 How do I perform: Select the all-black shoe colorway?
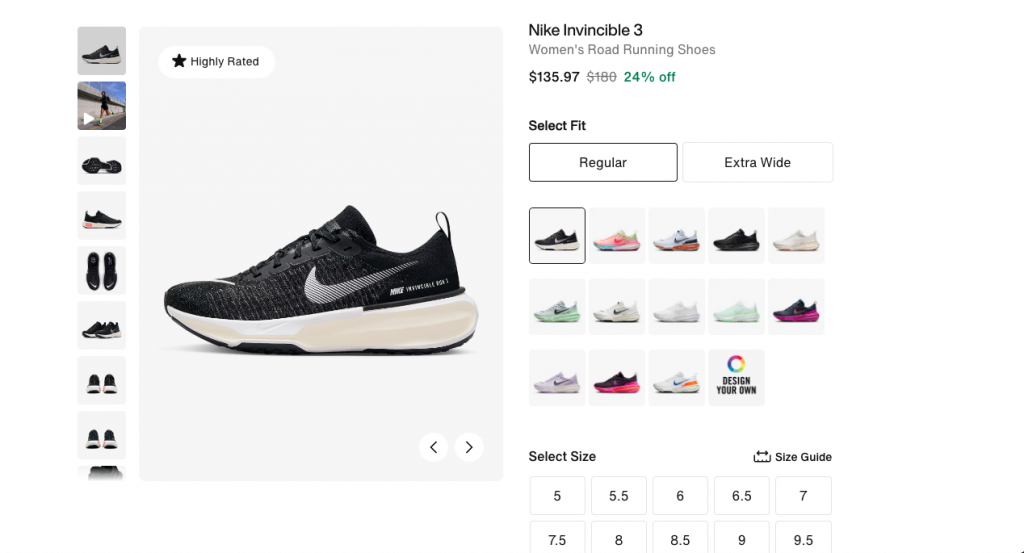[x=736, y=236]
